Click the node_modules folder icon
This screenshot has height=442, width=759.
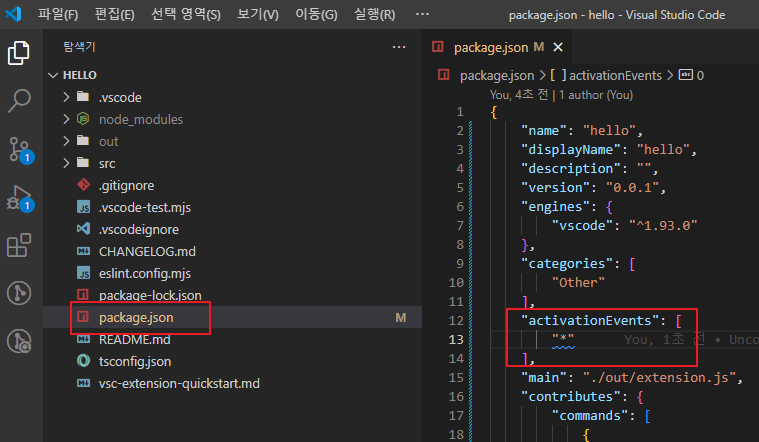(83, 119)
